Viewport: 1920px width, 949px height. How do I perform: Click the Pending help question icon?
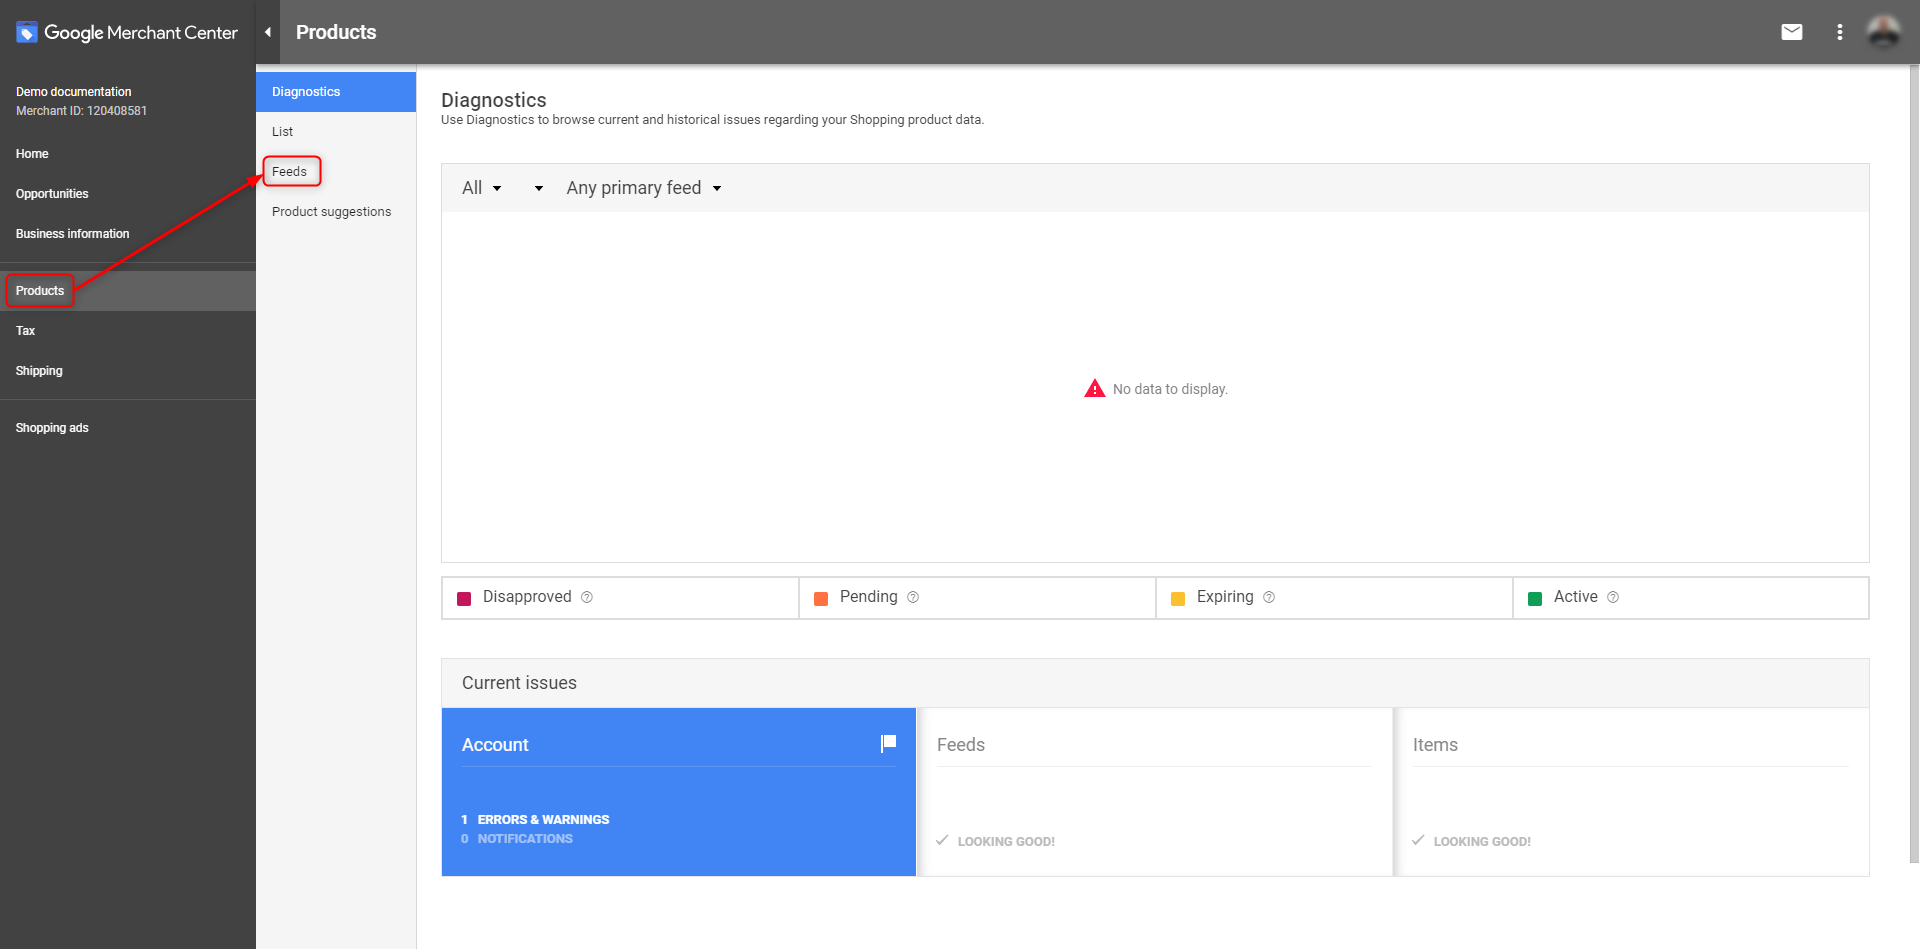(x=913, y=597)
